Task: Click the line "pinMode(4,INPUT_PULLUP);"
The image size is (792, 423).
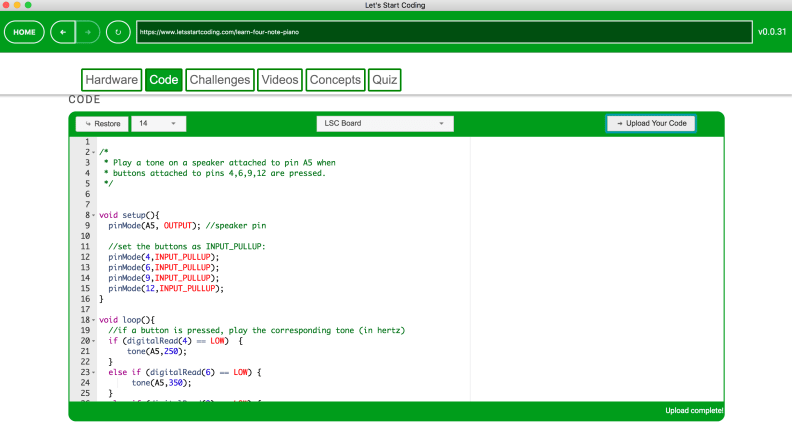Action: point(164,257)
